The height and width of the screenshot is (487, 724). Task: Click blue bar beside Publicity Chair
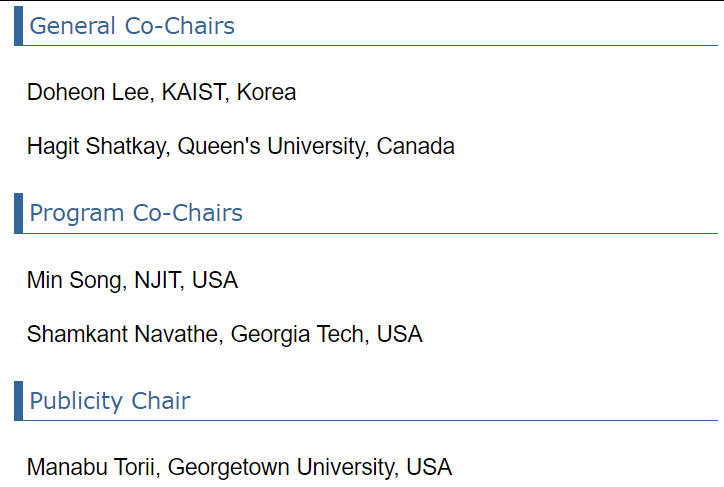tap(18, 401)
